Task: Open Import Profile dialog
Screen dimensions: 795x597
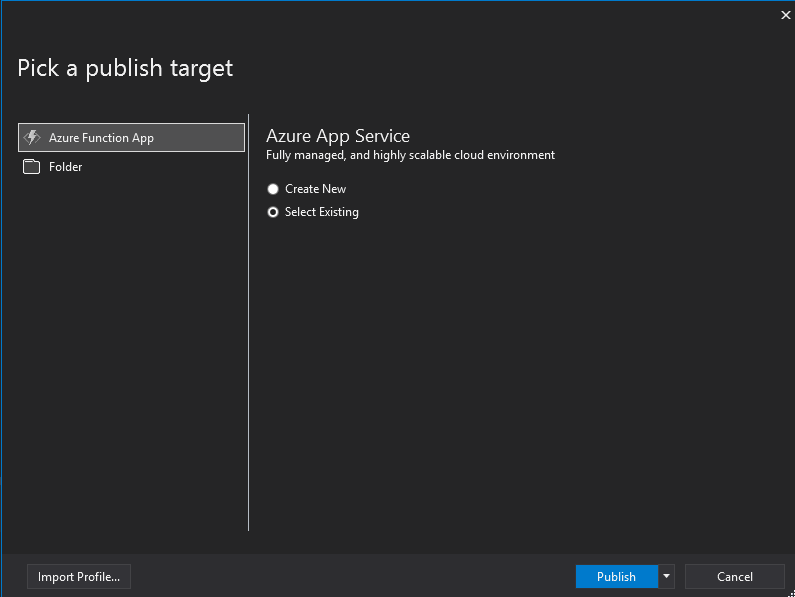Action: [79, 577]
